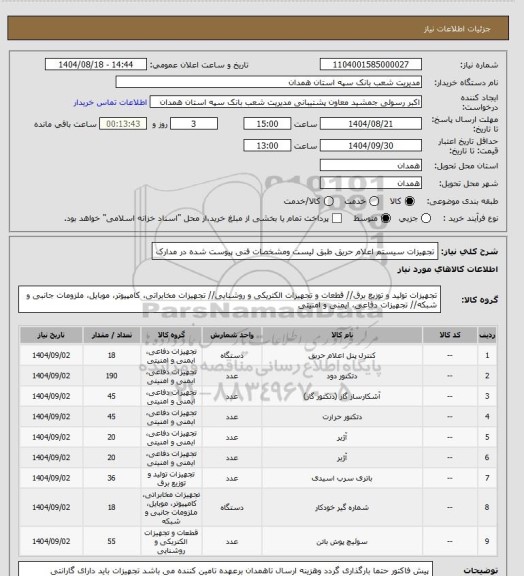Click the سوئیچ پوش باتن item name

(x=342, y=541)
